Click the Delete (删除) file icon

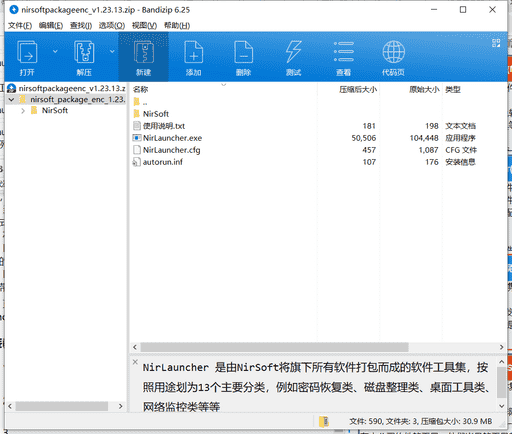[244, 52]
